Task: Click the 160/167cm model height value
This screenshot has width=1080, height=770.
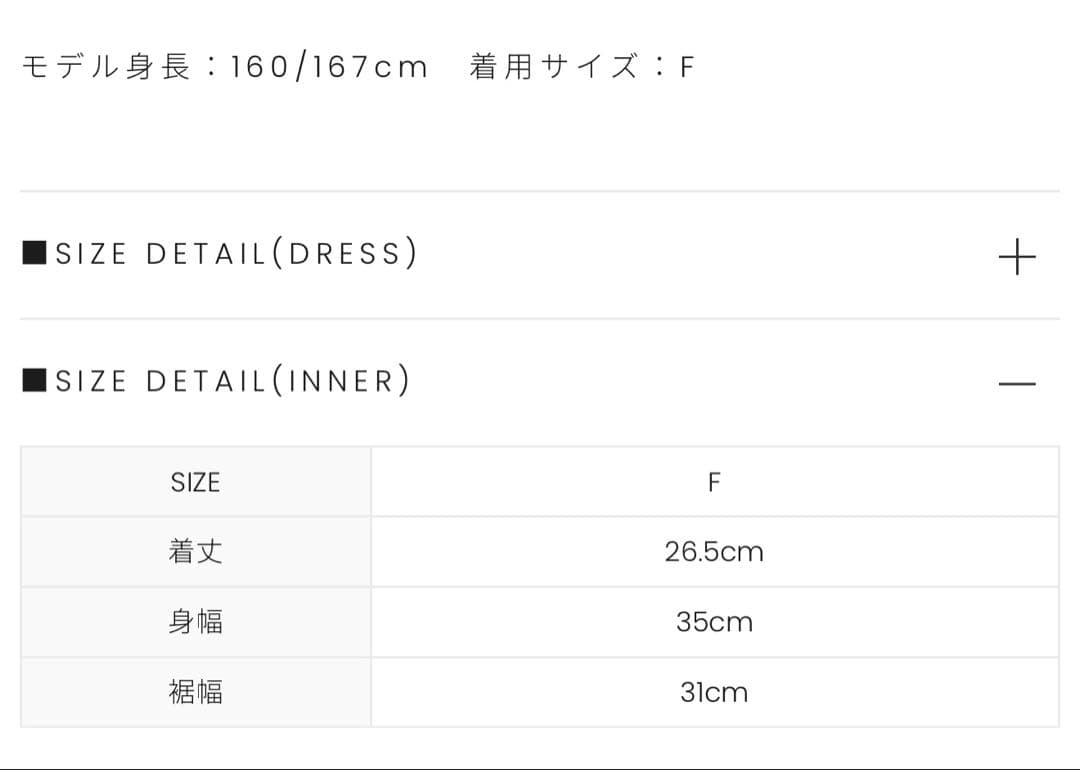Action: (x=329, y=67)
